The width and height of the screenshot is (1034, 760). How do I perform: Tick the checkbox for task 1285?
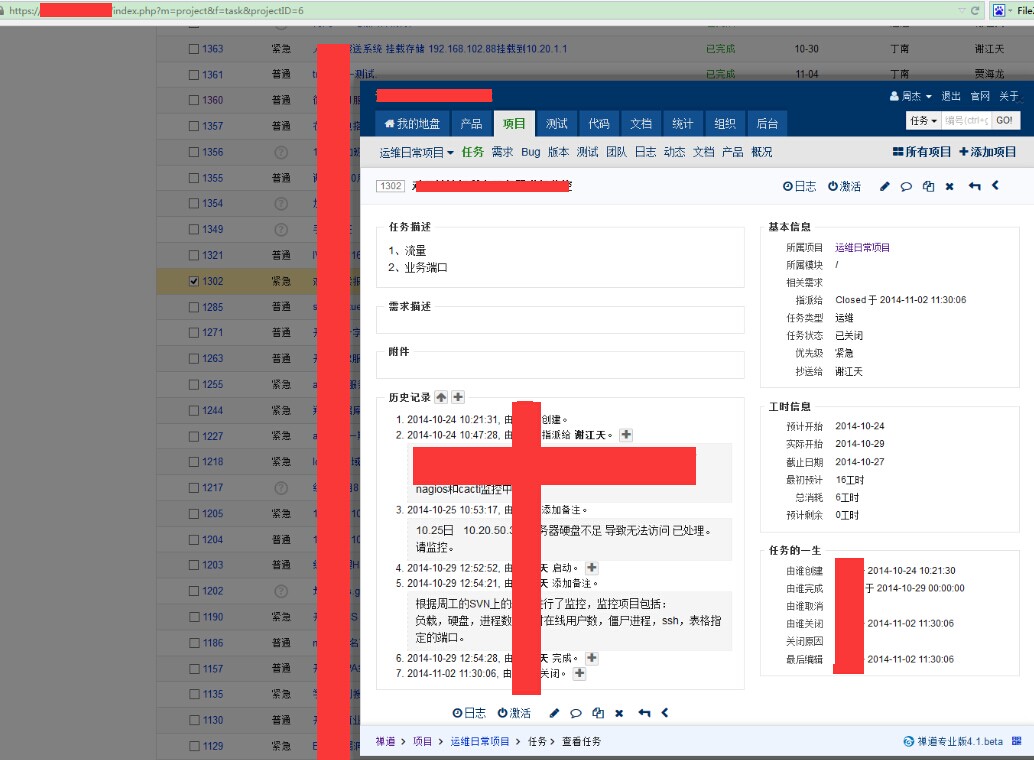pyautogui.click(x=194, y=308)
